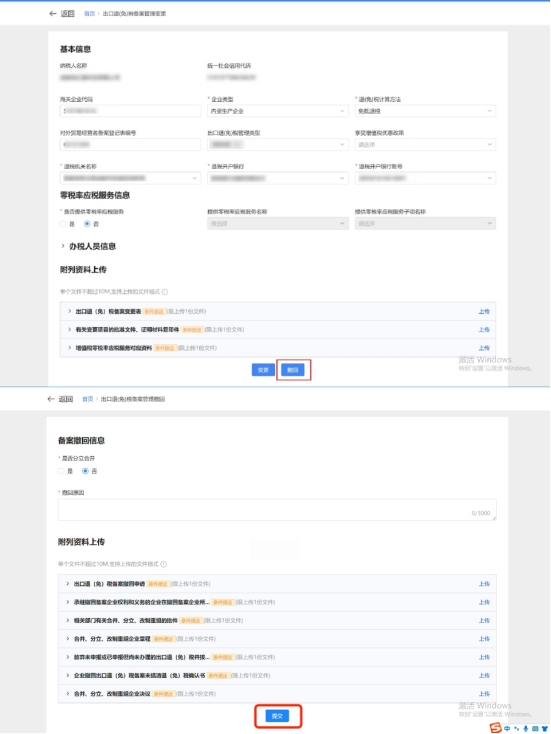This screenshot has height=734, width=551.
Task: Click into the 撤回原因 text area
Action: 277,509
